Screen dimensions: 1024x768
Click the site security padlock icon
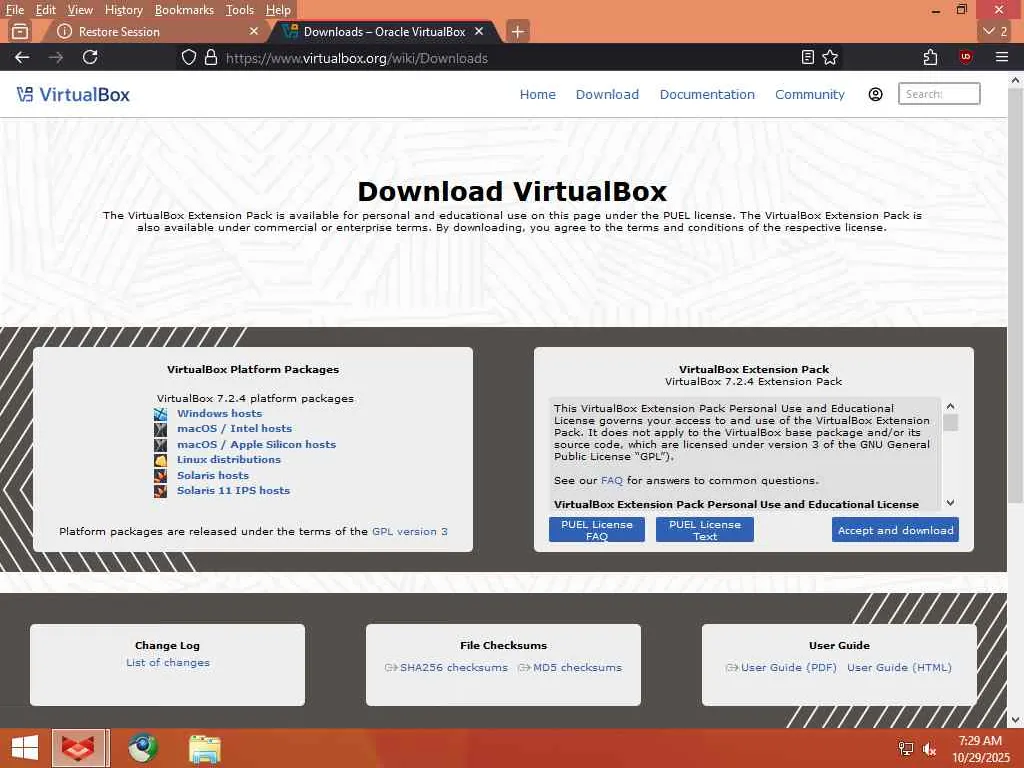point(210,57)
